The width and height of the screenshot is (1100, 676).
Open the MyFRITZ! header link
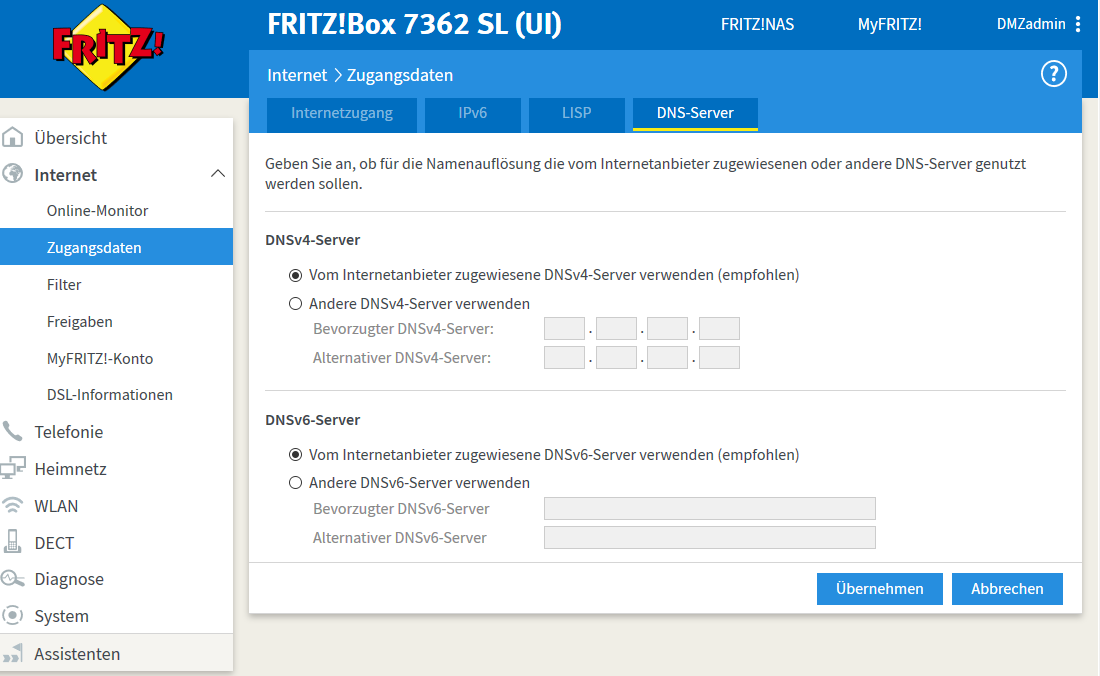pyautogui.click(x=890, y=25)
